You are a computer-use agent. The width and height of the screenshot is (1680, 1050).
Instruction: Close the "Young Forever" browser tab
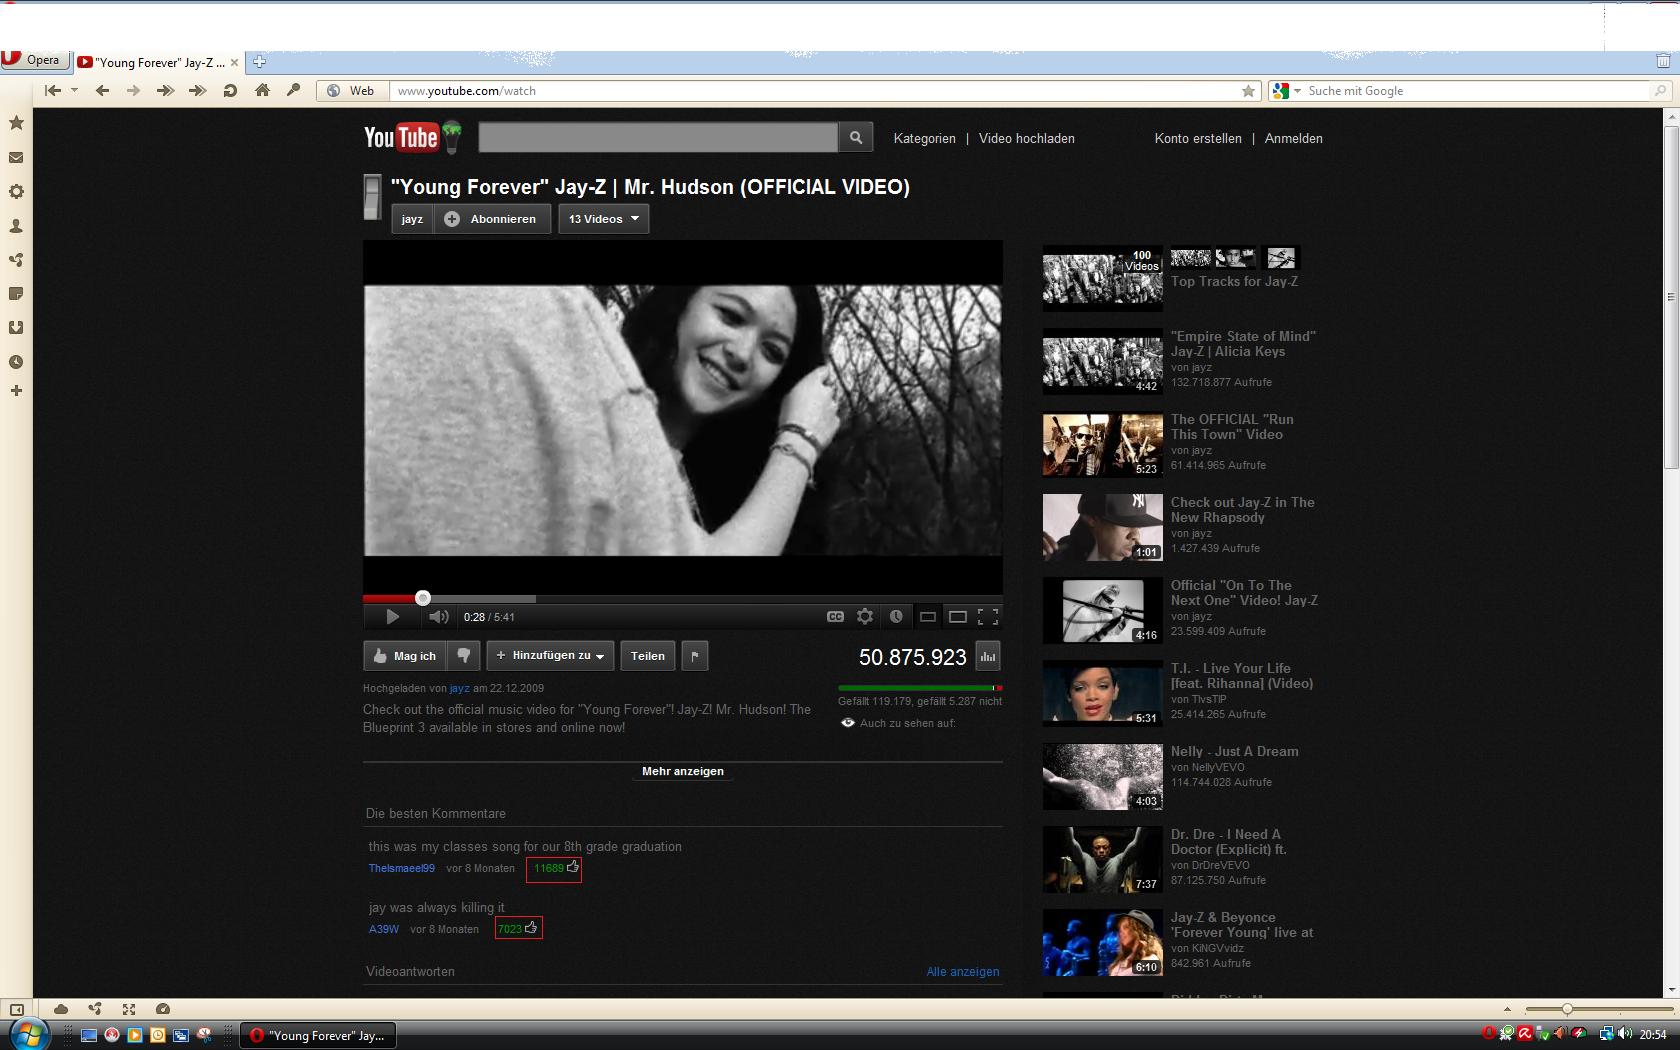click(x=235, y=62)
